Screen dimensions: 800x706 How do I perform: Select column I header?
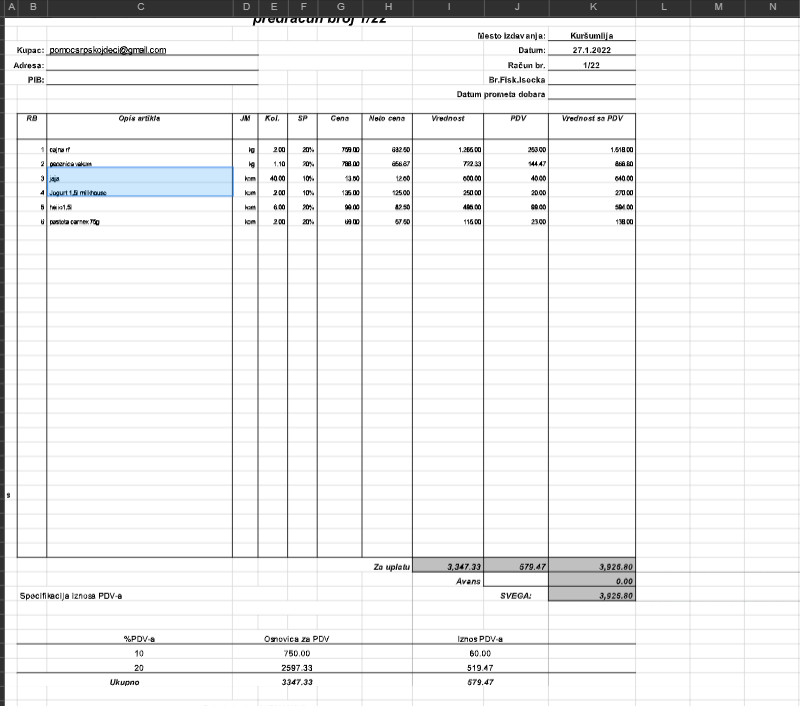448,7
